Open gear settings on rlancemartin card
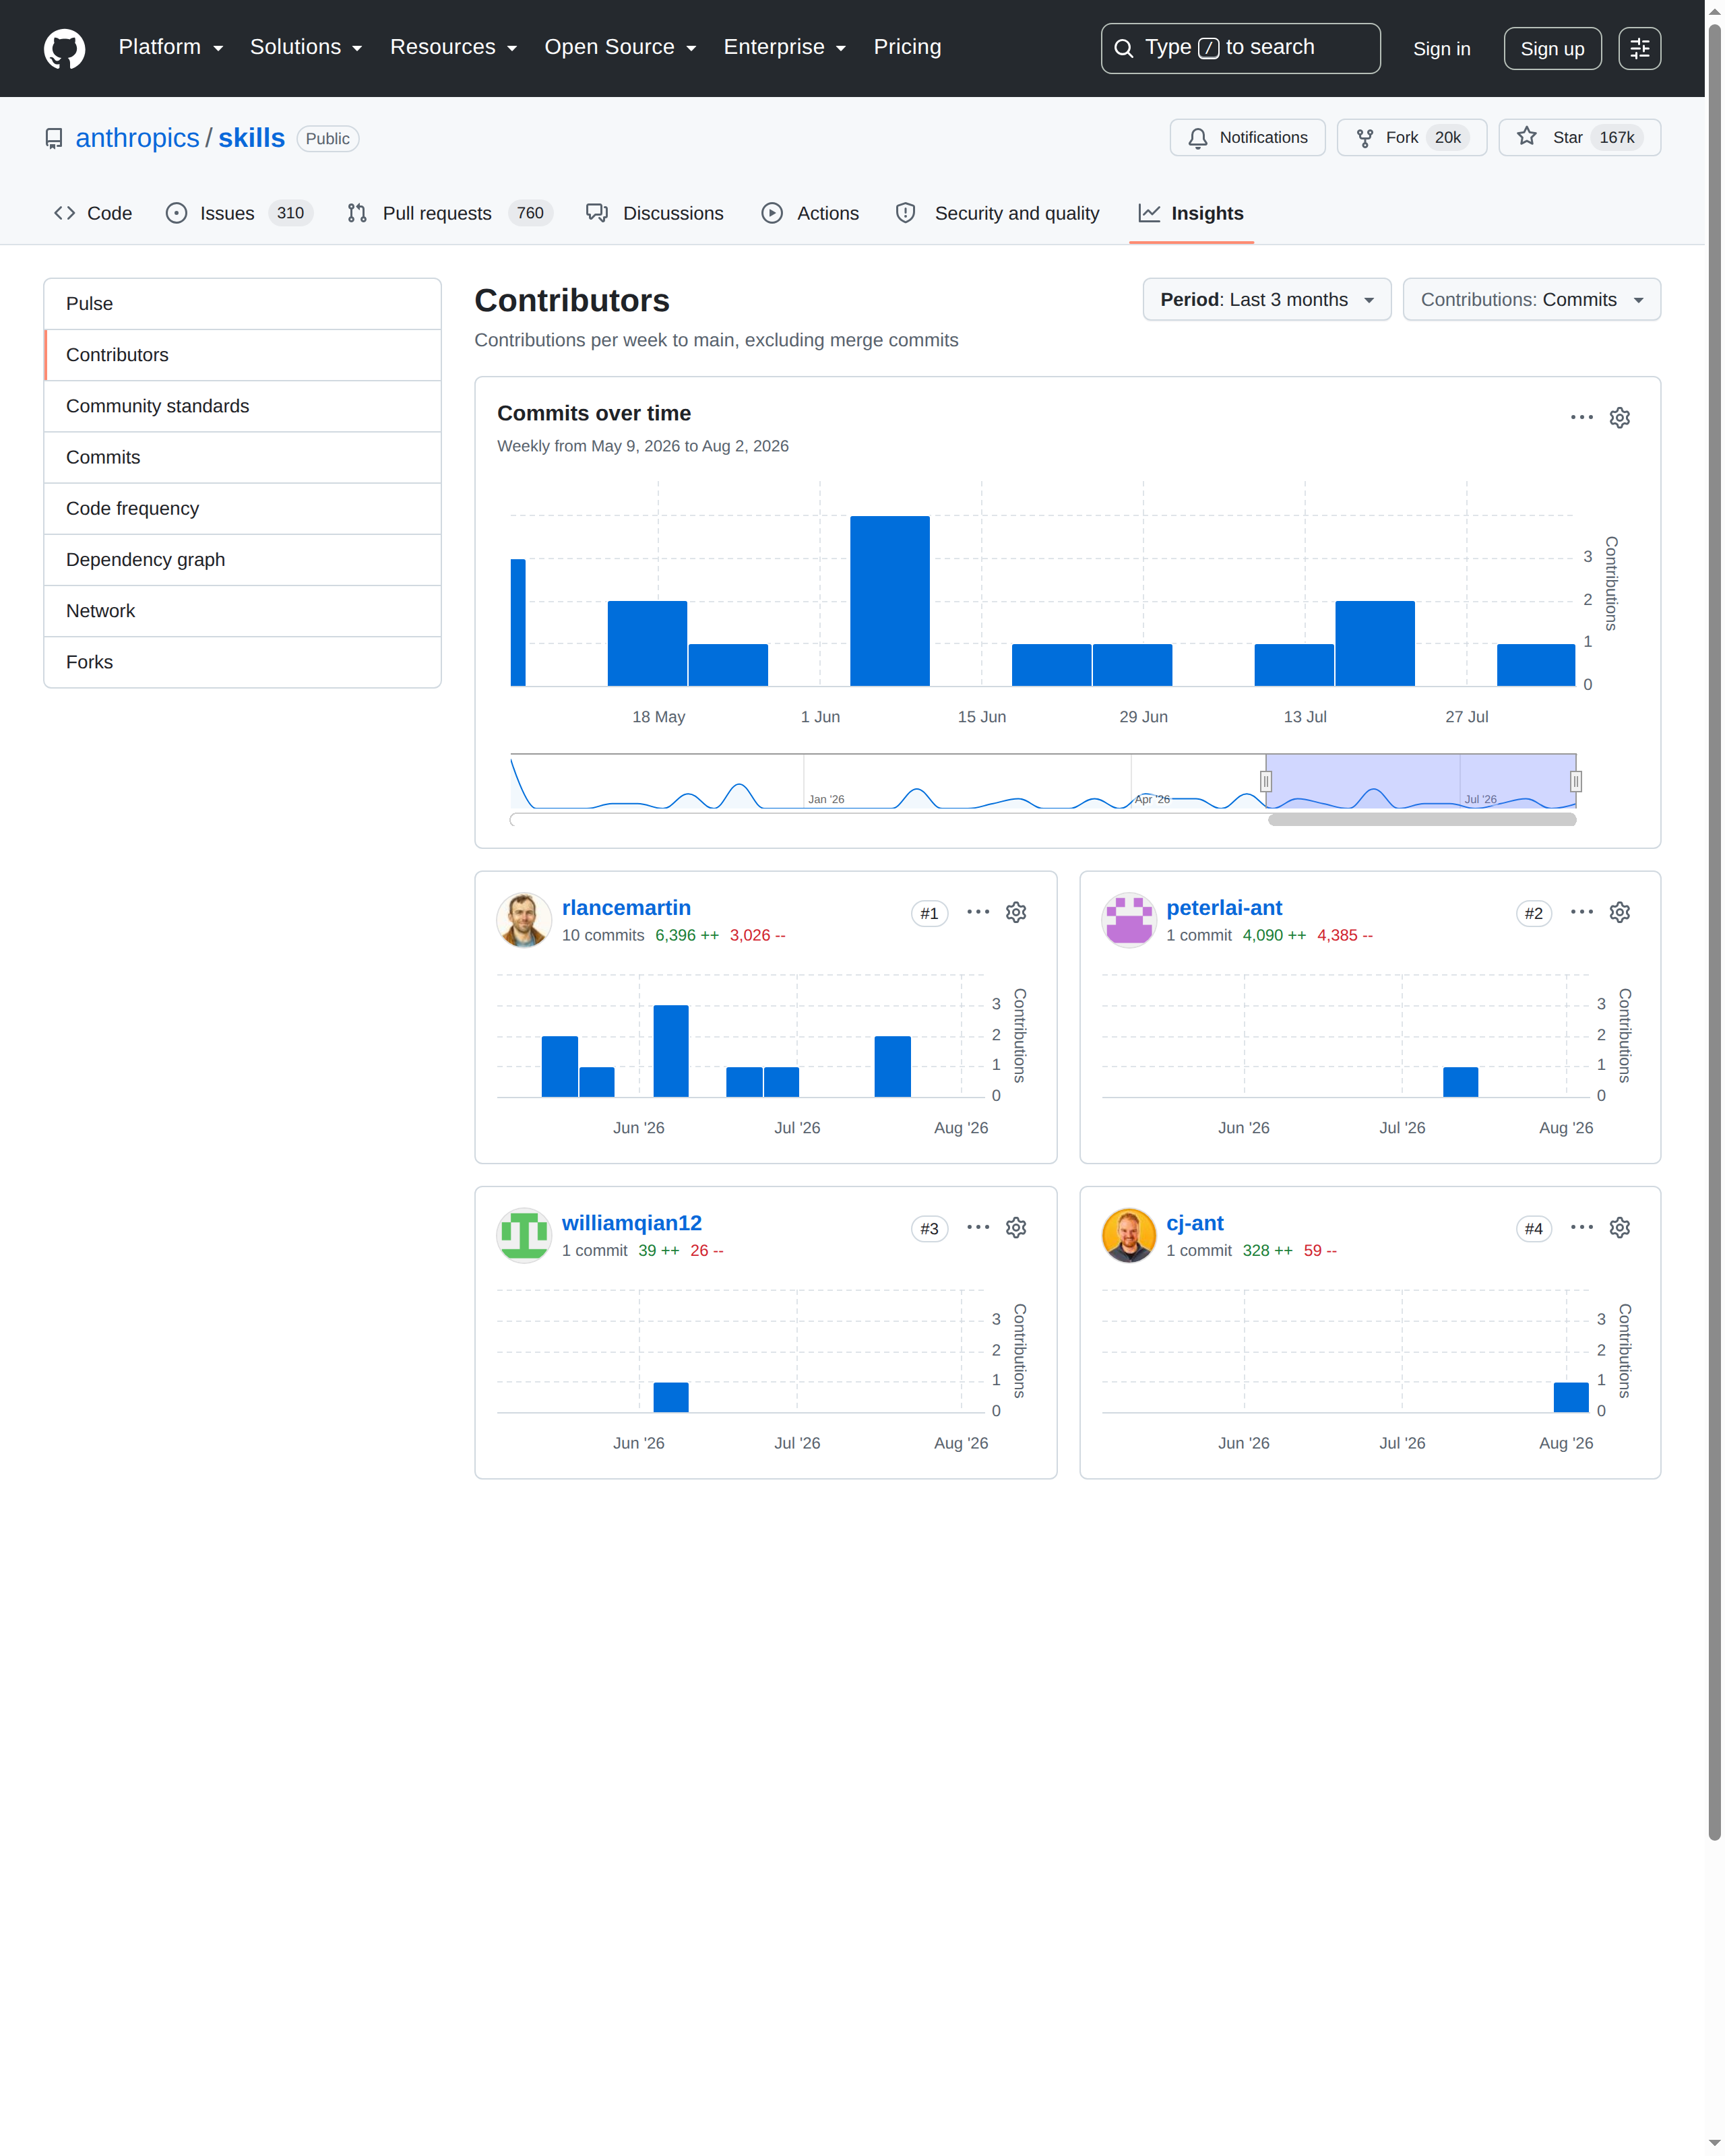Screen dimensions: 1725x2156 tap(1016, 912)
